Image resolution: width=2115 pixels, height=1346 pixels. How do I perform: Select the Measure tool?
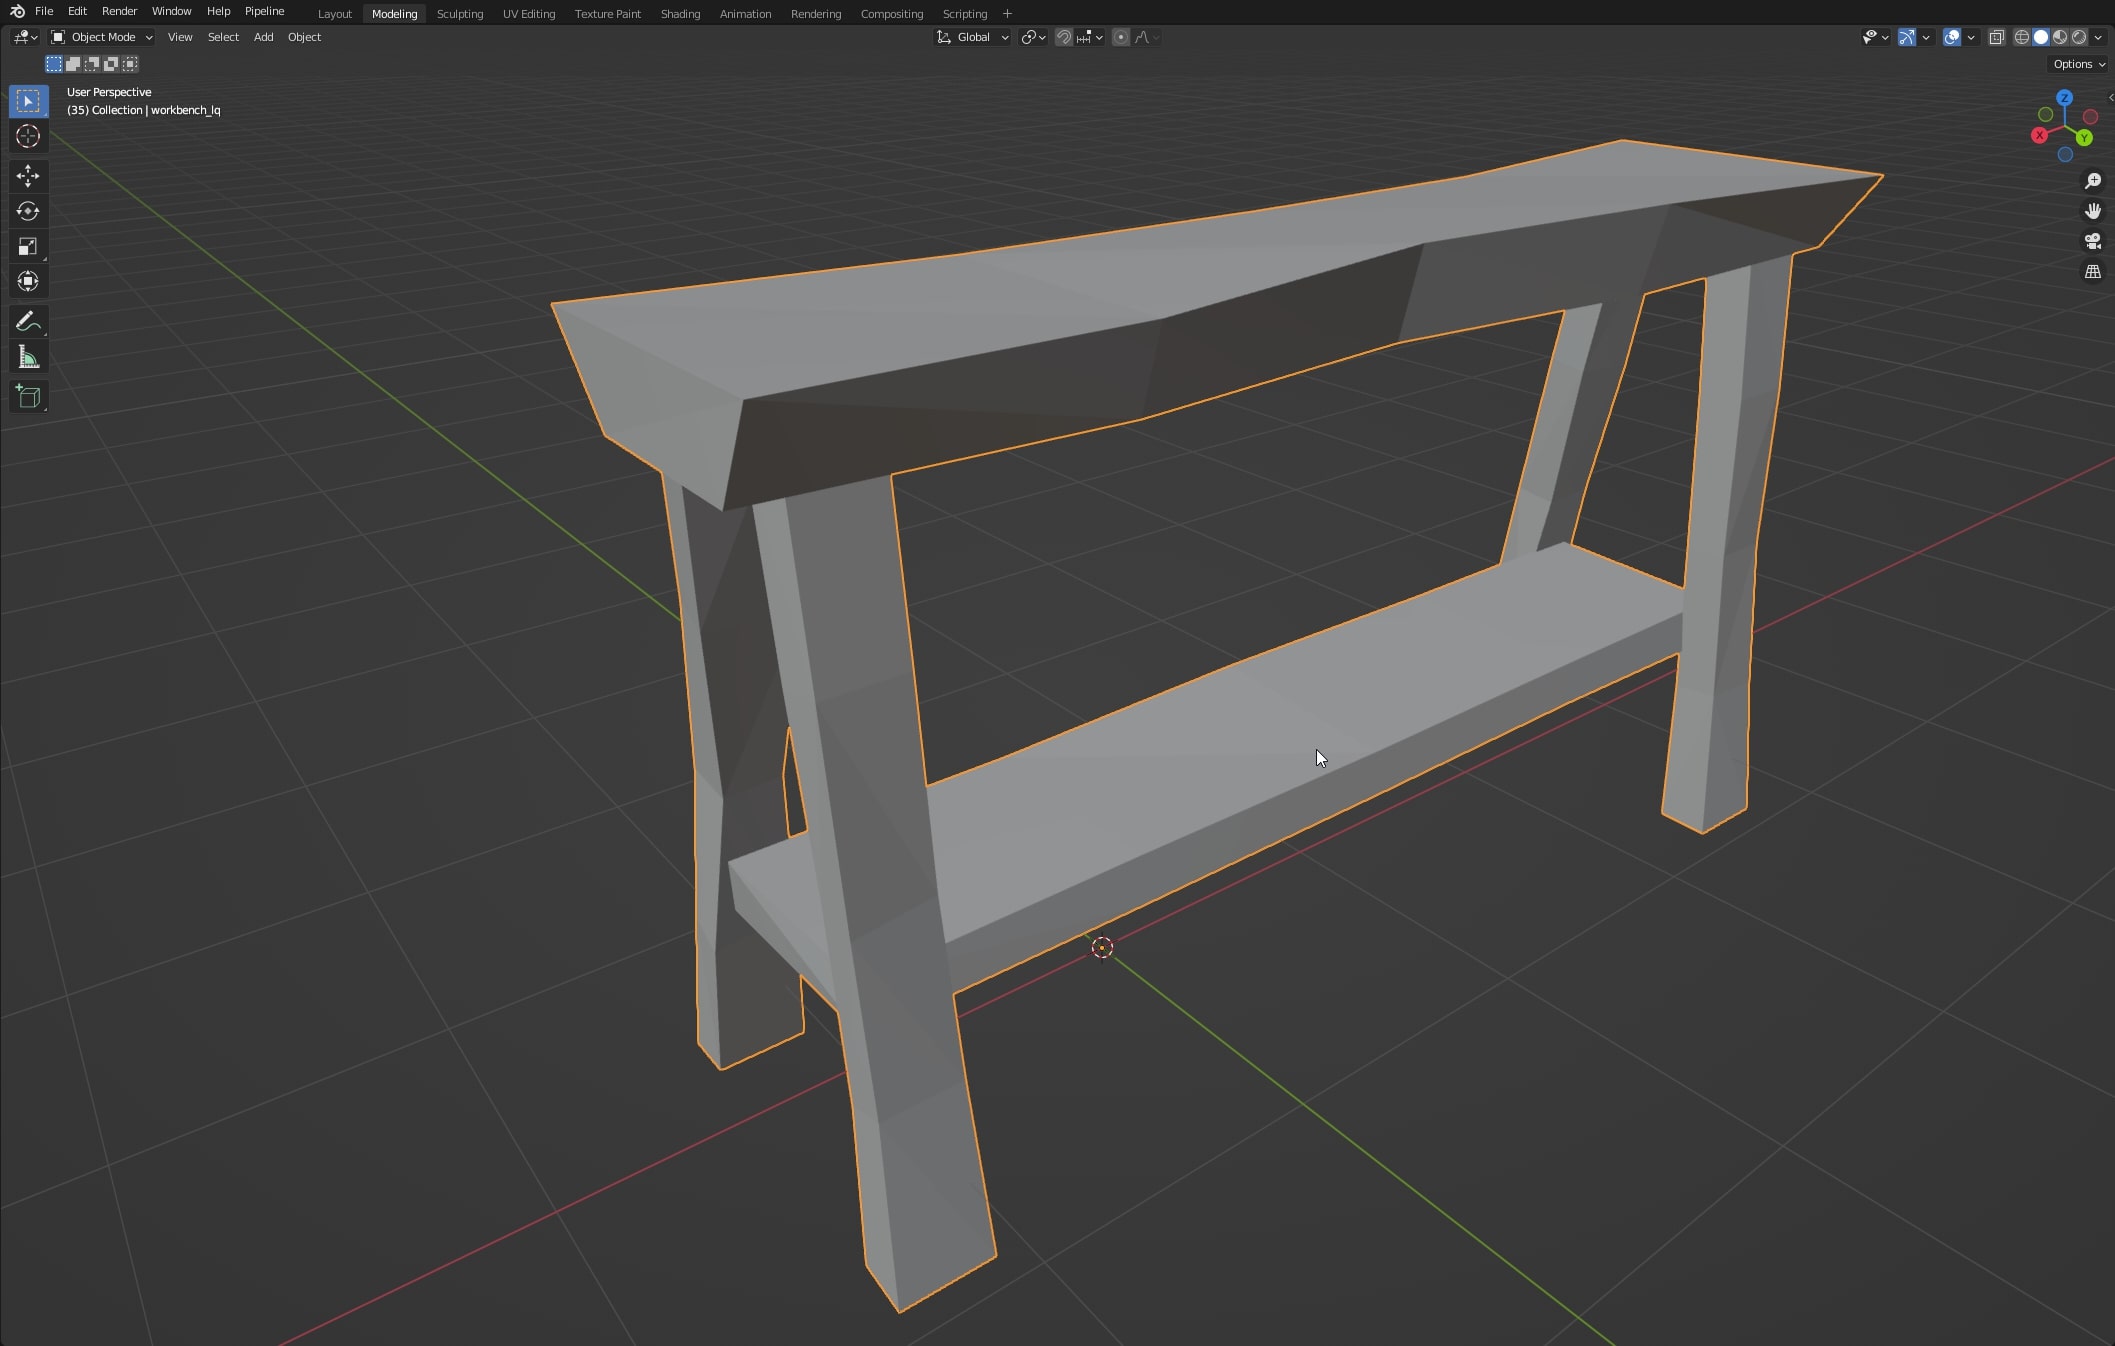(x=28, y=358)
